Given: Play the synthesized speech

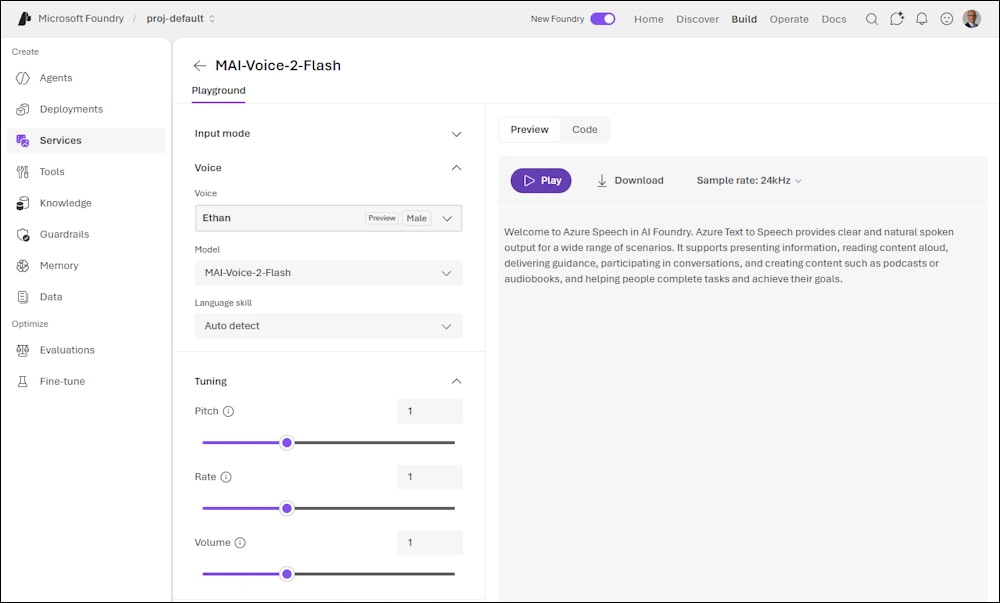Looking at the screenshot, I should [x=541, y=180].
